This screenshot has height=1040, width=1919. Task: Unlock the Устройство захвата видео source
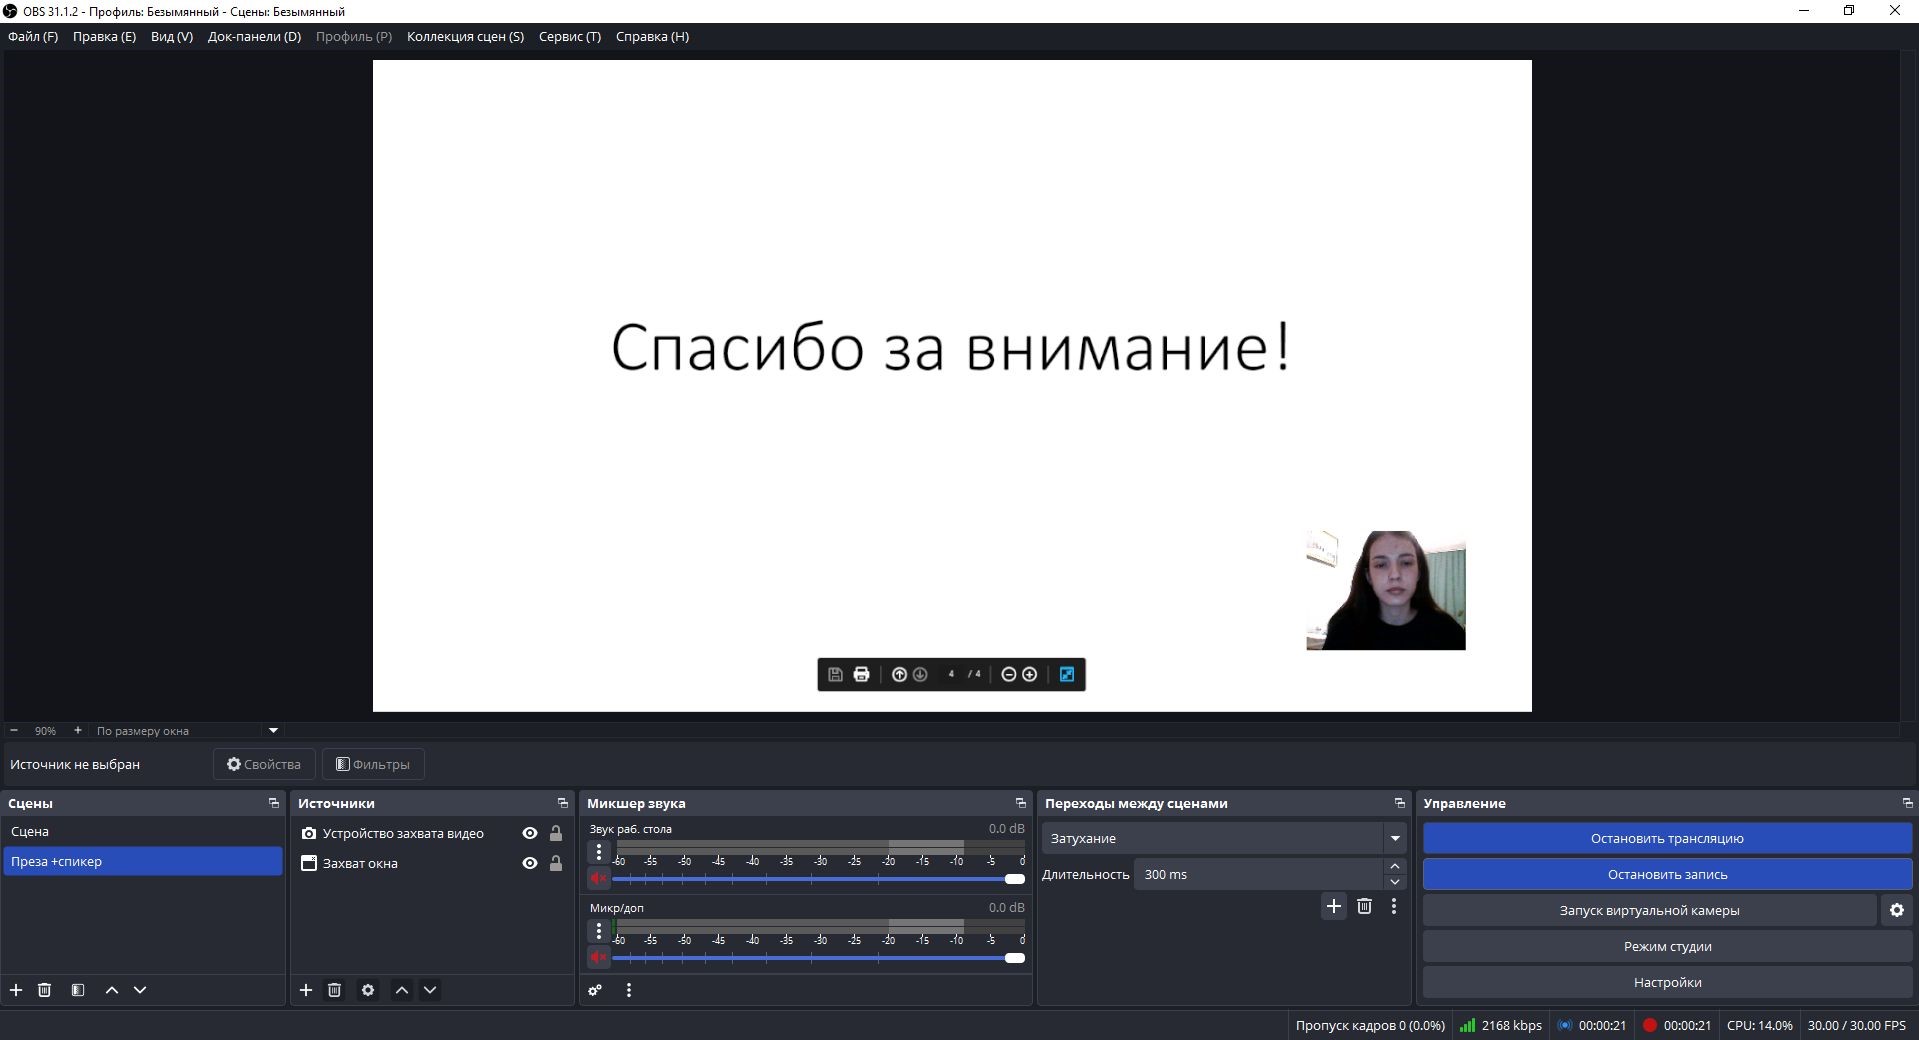(556, 833)
